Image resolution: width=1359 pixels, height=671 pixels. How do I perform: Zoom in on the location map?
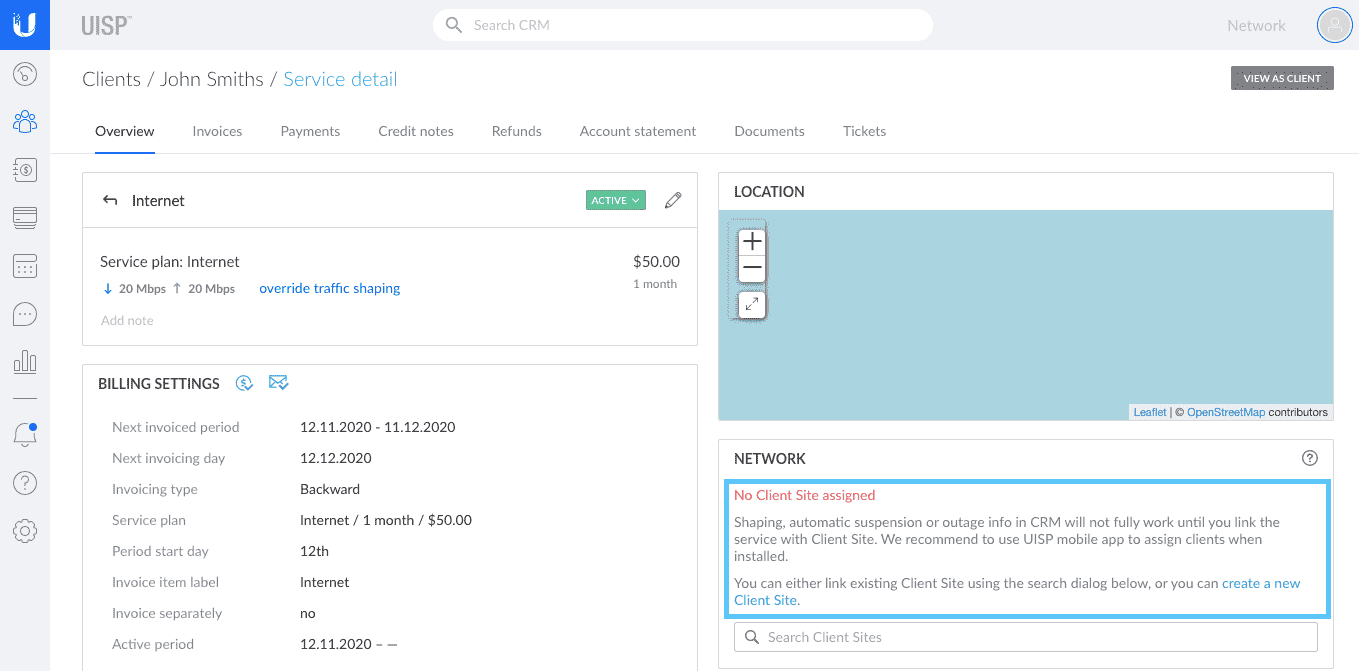tap(752, 241)
